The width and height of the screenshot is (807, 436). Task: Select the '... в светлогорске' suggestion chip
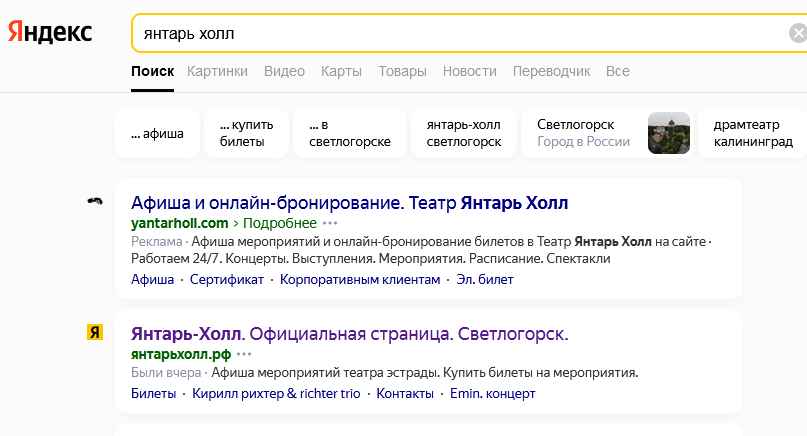point(350,133)
